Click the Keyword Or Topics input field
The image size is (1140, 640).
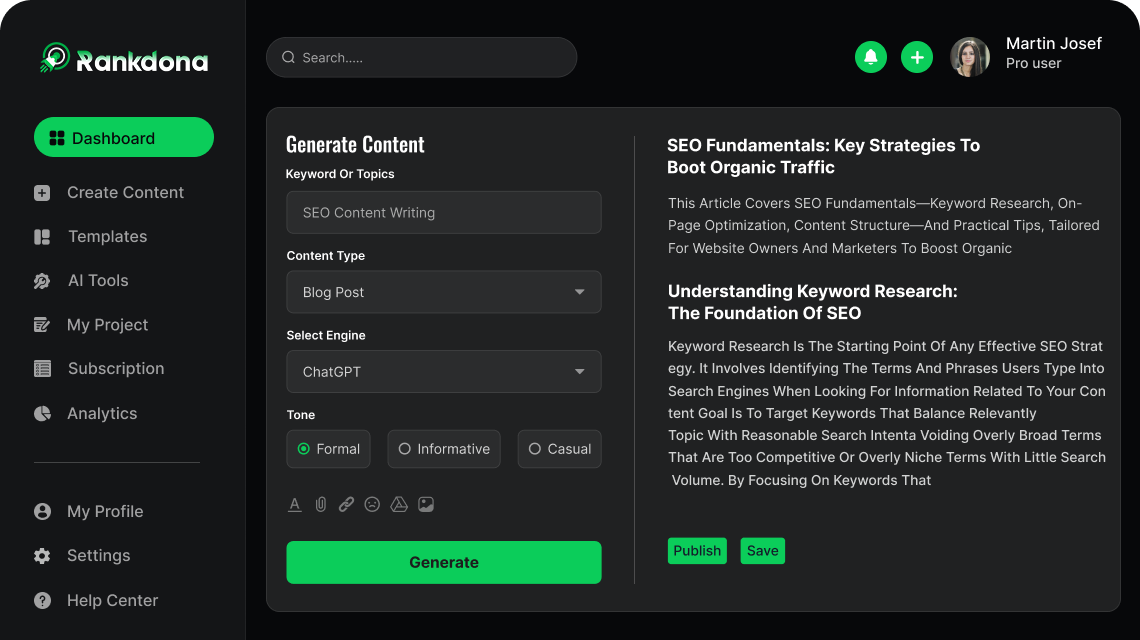pos(444,213)
